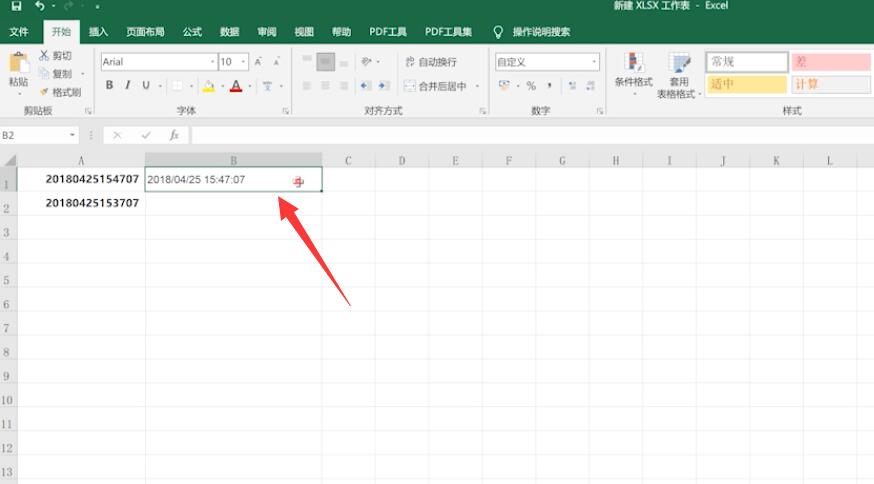Image resolution: width=874 pixels, height=484 pixels.
Task: Select cell A2 containing 20180425153707
Action: coord(81,203)
